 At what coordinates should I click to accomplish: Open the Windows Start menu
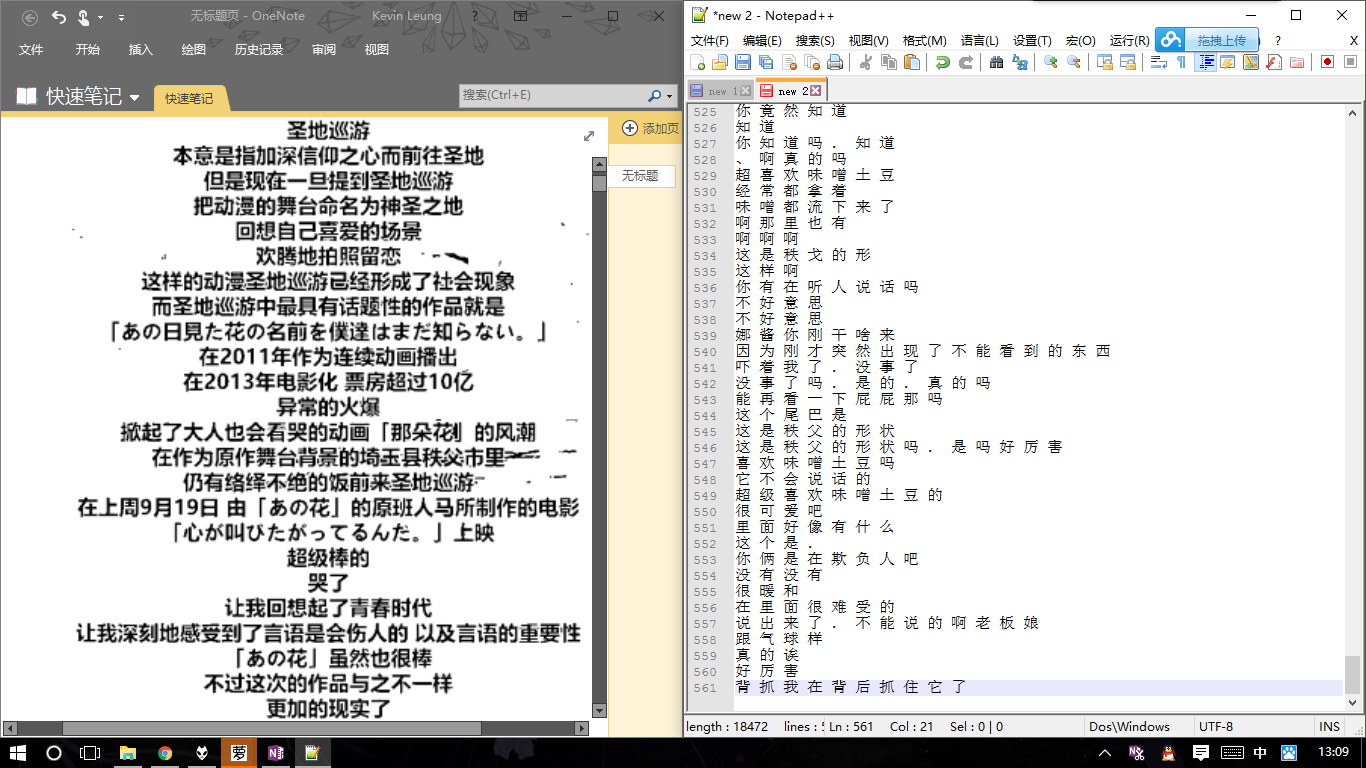click(17, 752)
